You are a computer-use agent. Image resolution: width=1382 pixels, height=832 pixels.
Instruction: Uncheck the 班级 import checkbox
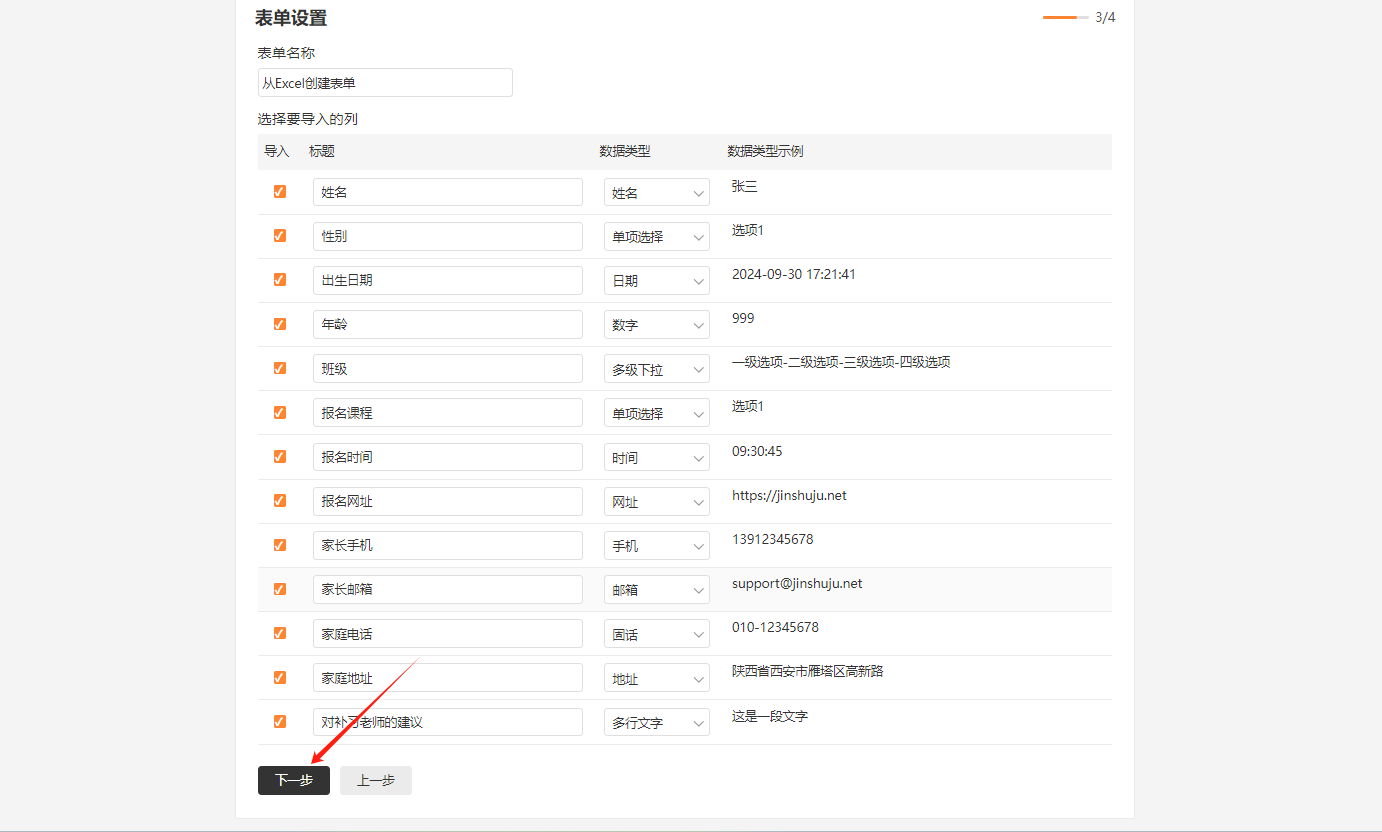tap(280, 368)
